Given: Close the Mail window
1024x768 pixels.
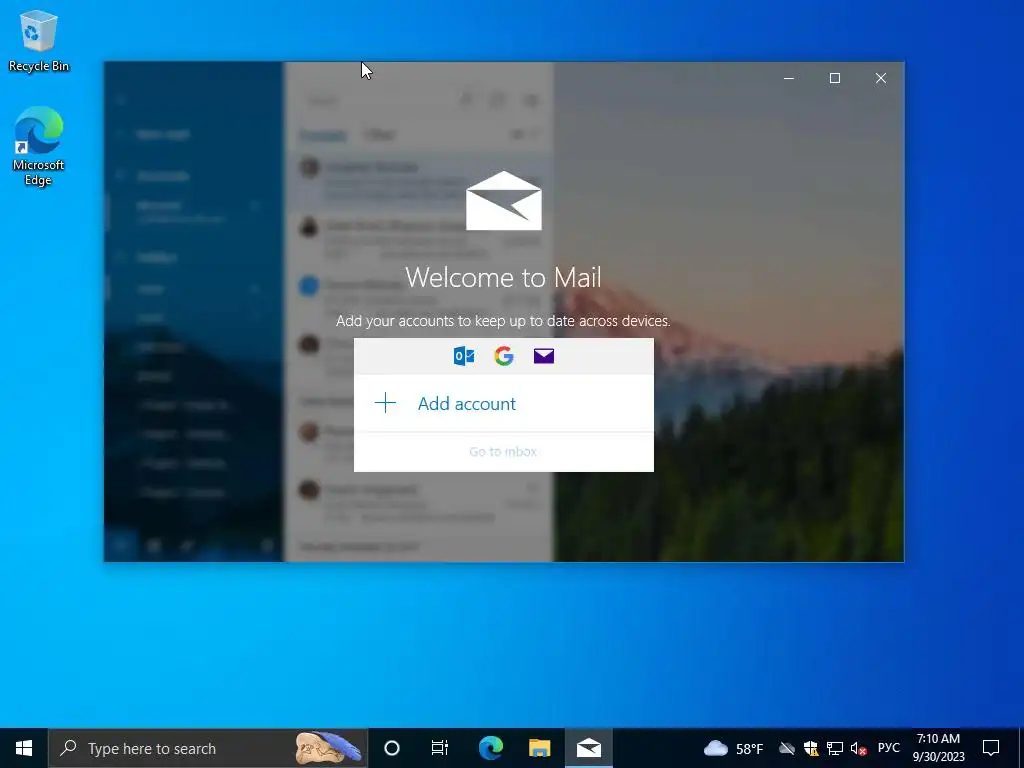Looking at the screenshot, I should [881, 78].
